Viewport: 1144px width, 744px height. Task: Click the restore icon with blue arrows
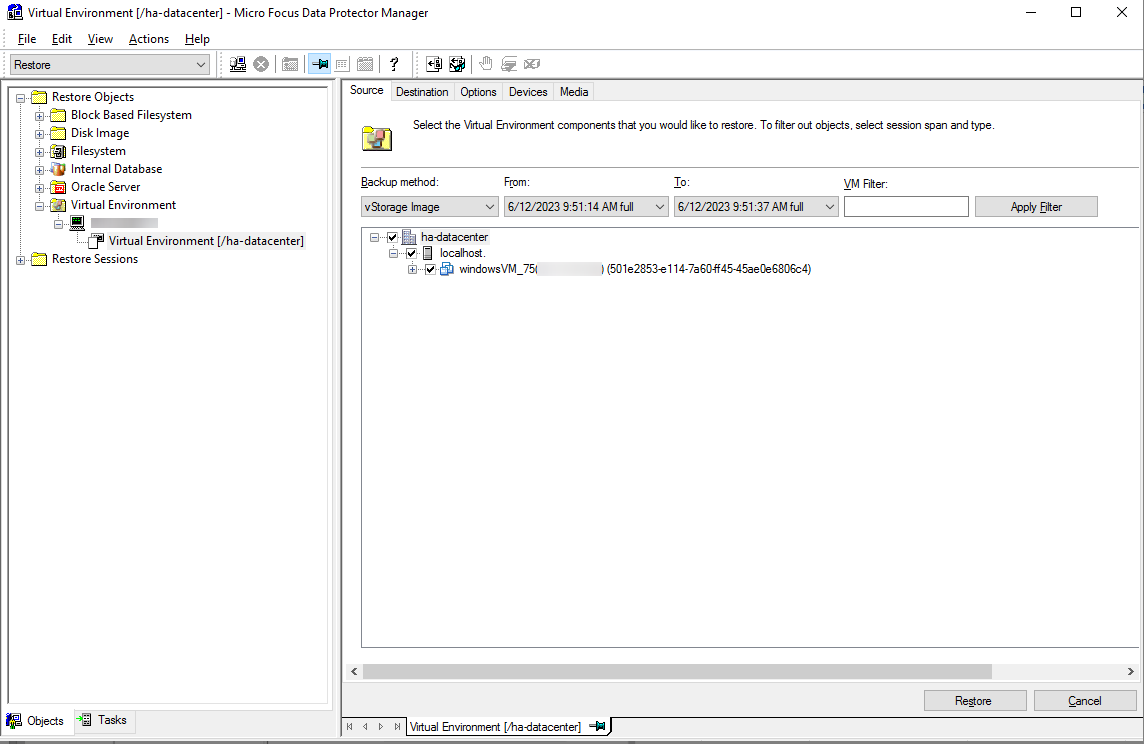pos(457,64)
